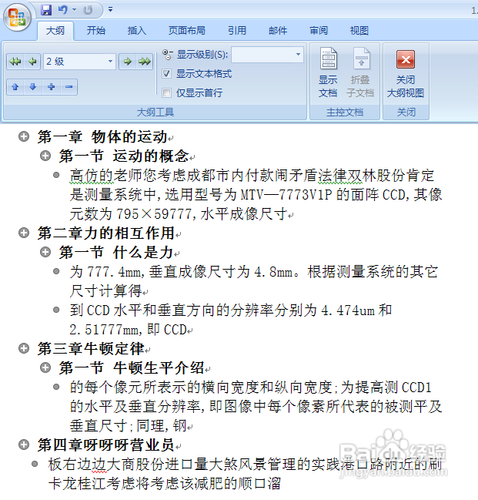Viewport: 478px width, 500px height.
Task: Demote to body text double arrow
Action: point(145,62)
